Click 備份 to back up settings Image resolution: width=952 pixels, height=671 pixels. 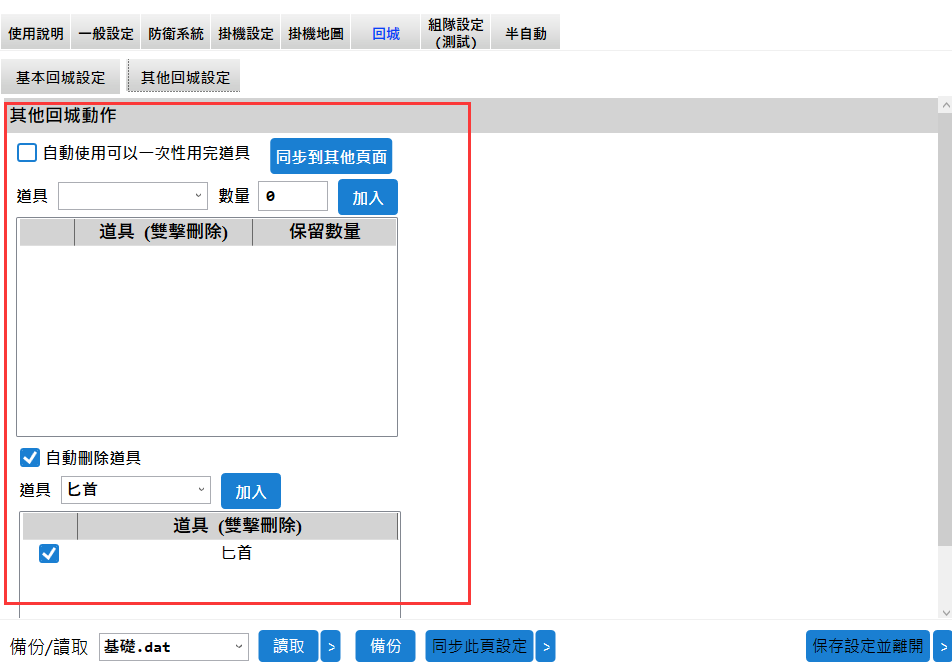[385, 647]
